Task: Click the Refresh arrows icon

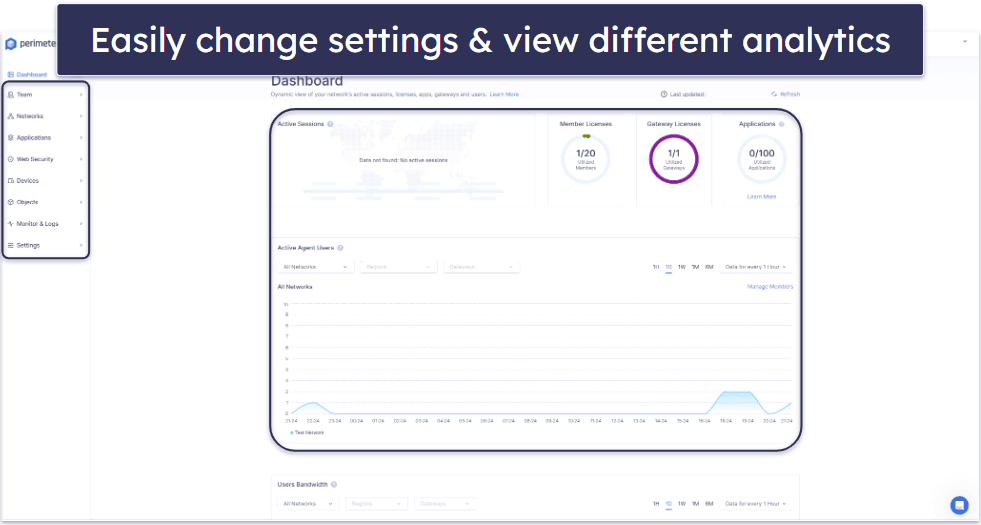Action: click(774, 94)
